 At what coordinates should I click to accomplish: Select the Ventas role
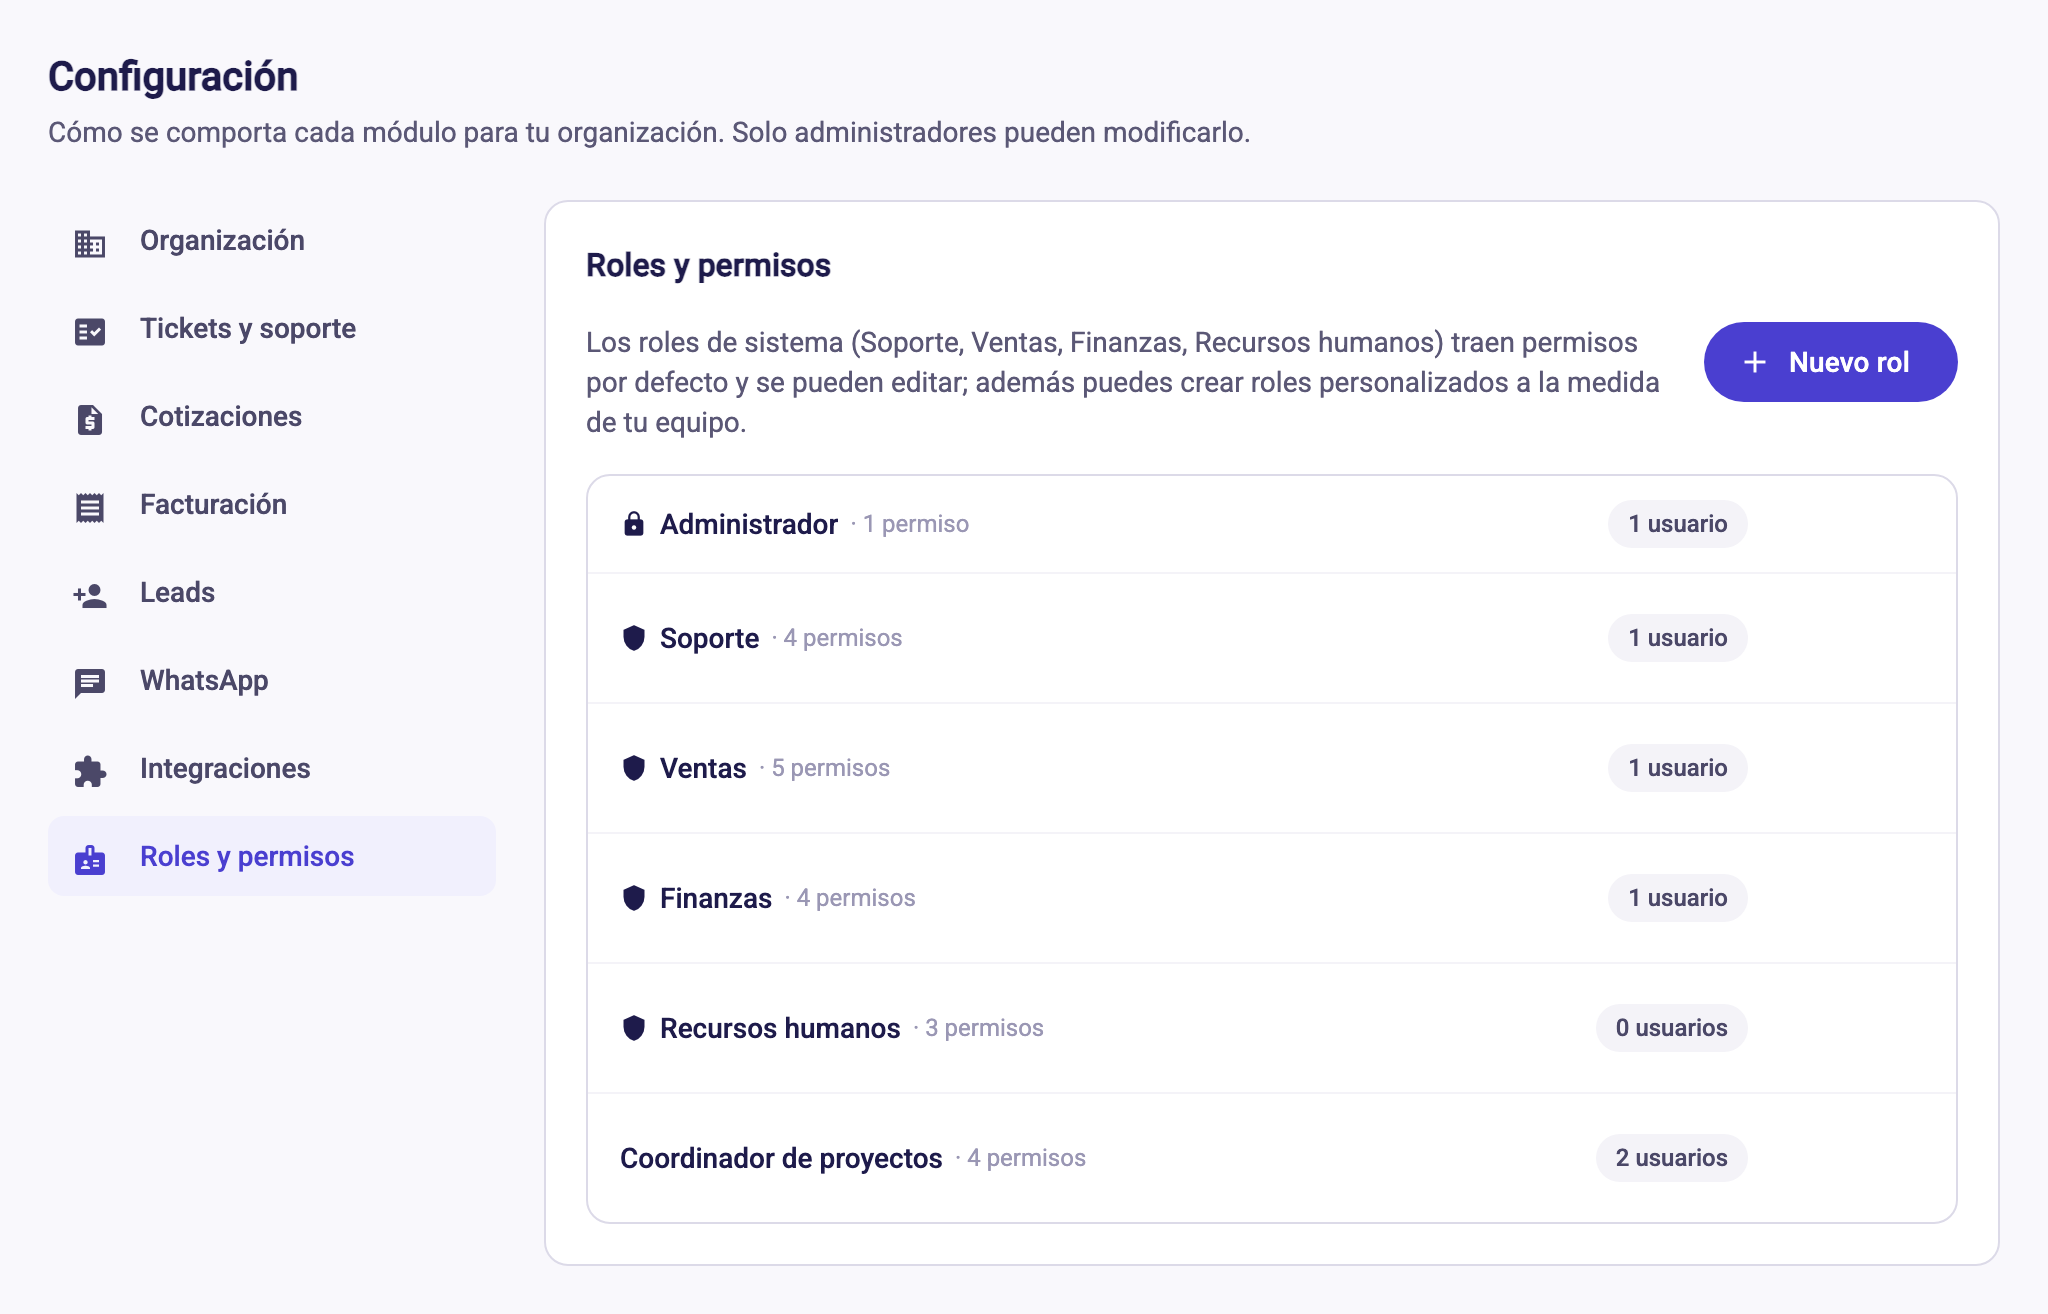point(1271,768)
